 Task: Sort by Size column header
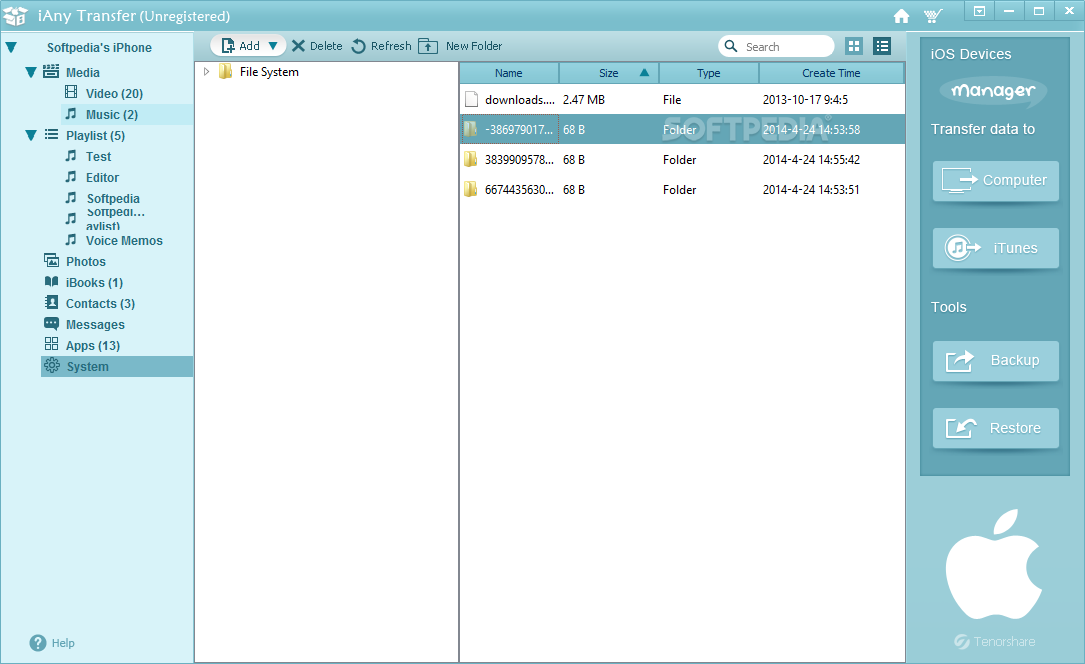(609, 73)
